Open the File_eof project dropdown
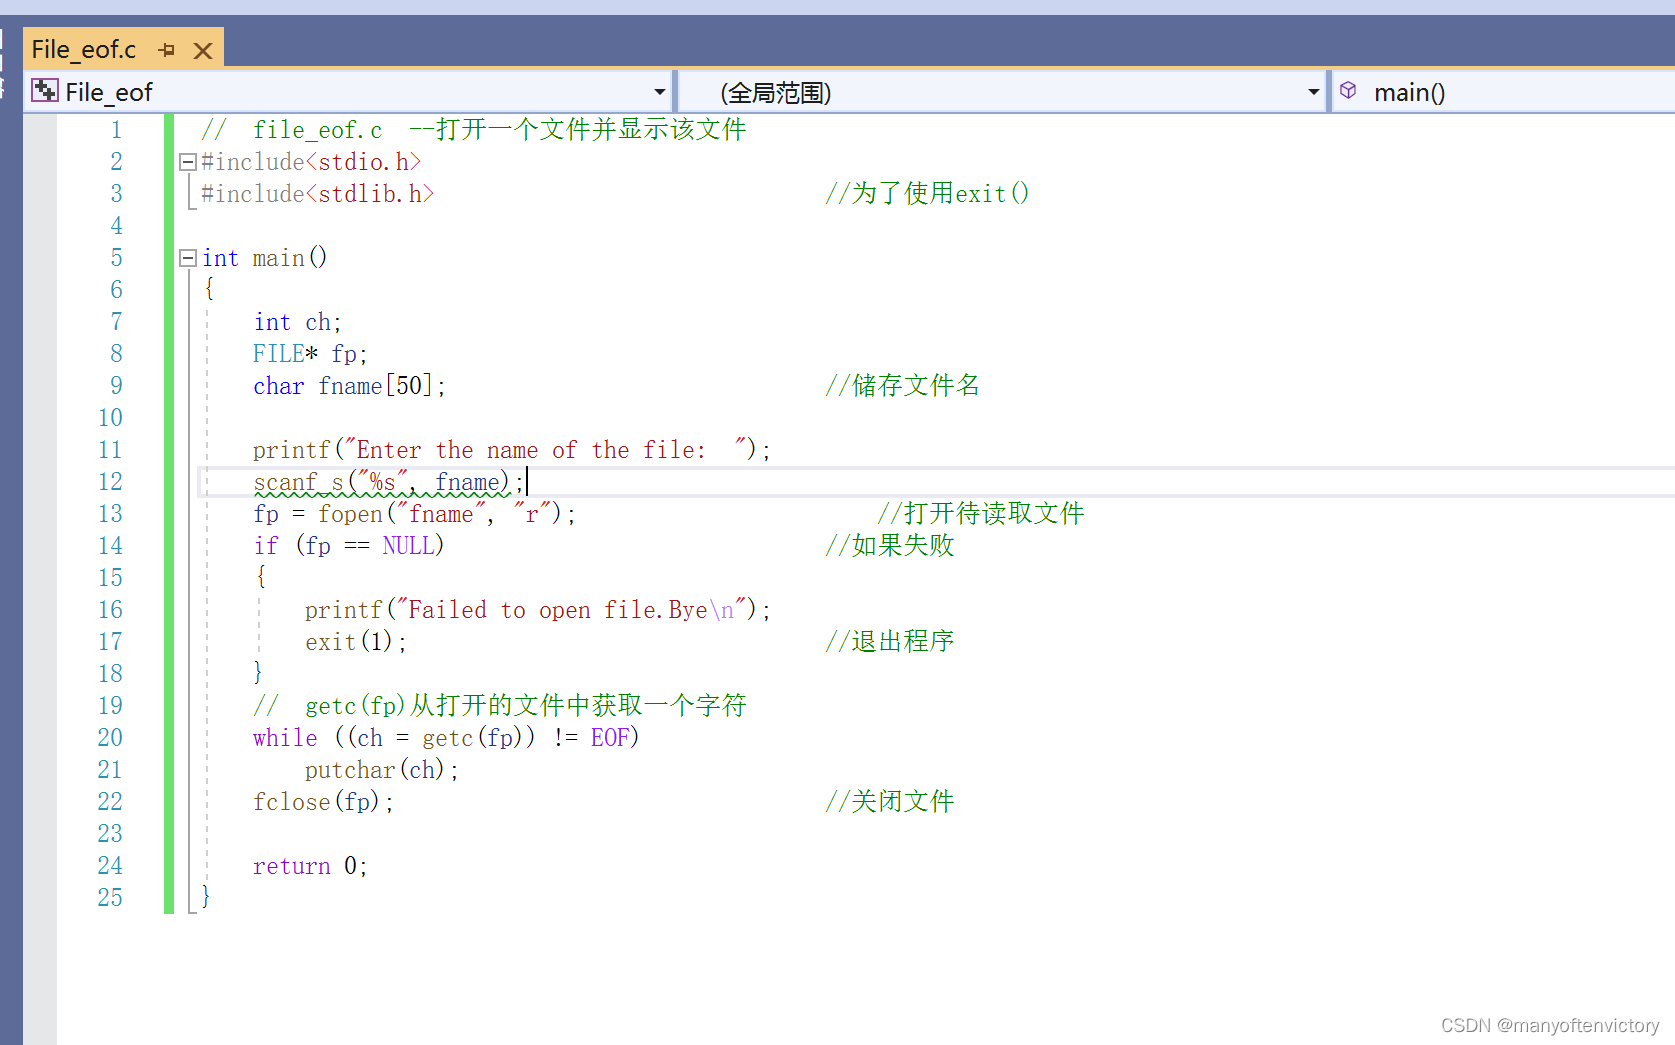This screenshot has height=1045, width=1675. point(659,92)
